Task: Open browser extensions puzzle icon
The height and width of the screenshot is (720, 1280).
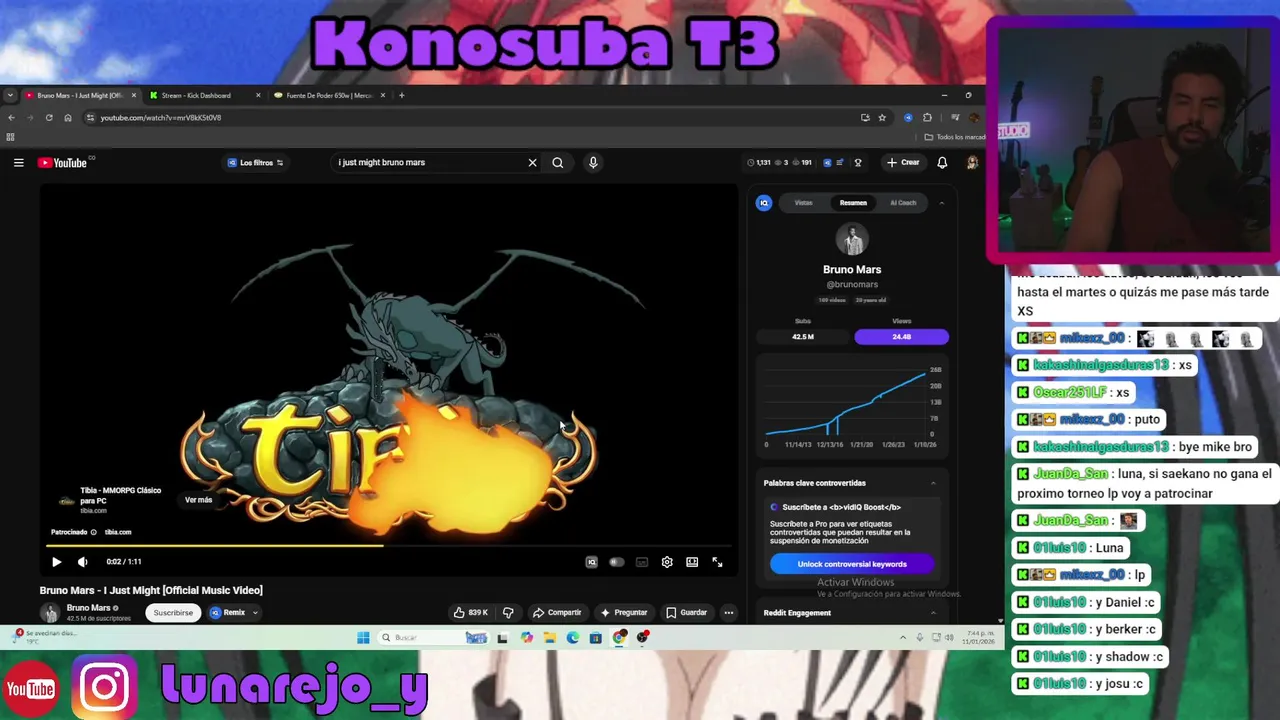Action: (x=927, y=118)
